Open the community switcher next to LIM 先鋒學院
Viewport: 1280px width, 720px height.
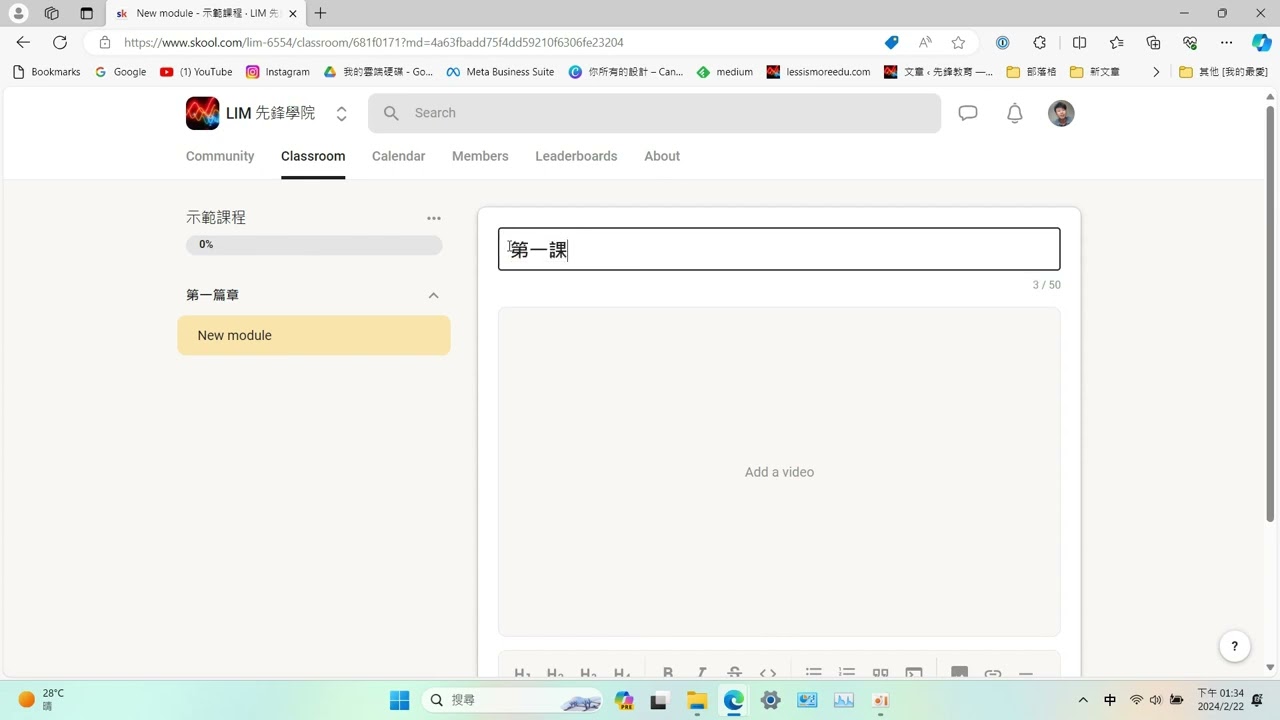pos(341,113)
